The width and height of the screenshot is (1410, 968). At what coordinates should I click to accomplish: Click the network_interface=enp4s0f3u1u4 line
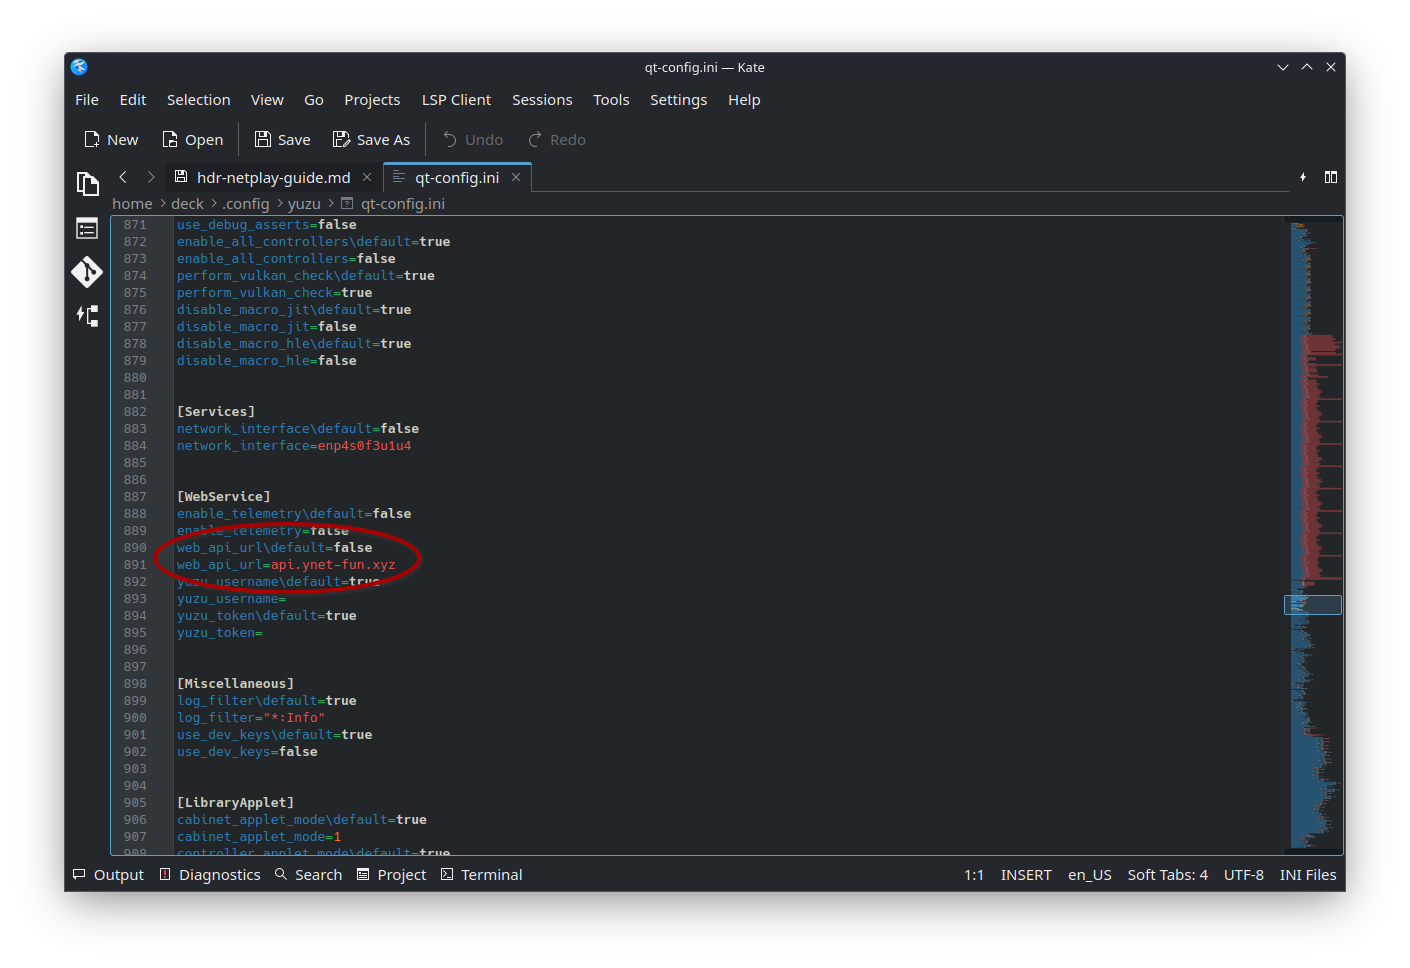click(x=294, y=446)
